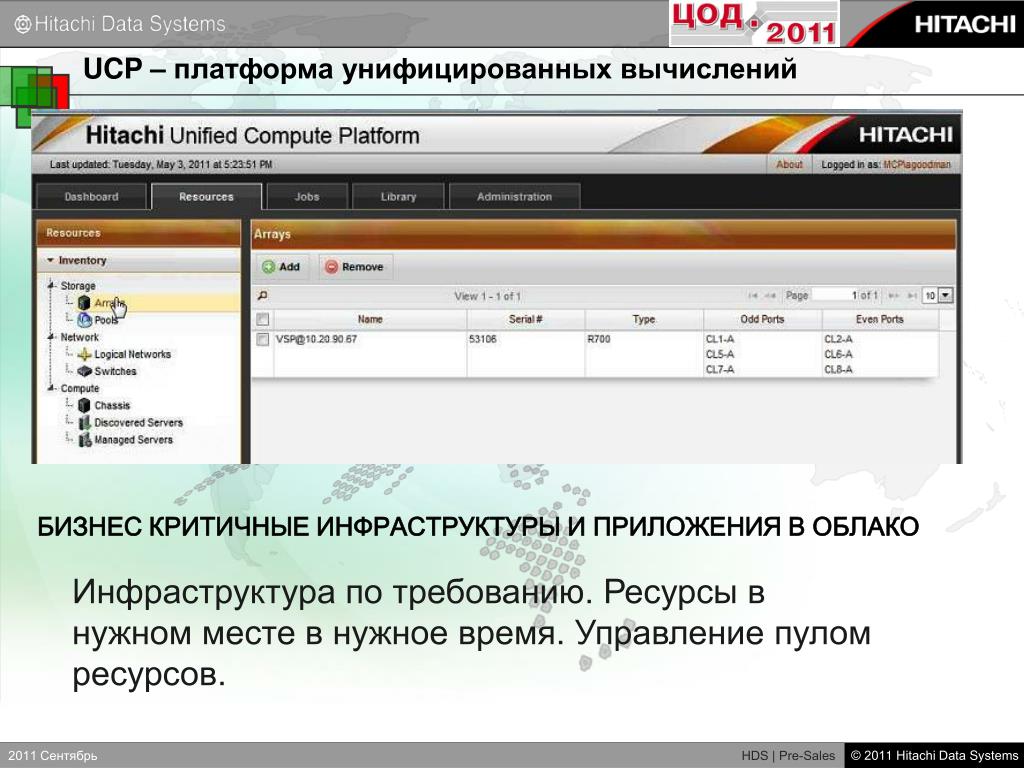
Task: Click the CL8-A even port
Action: tap(838, 370)
